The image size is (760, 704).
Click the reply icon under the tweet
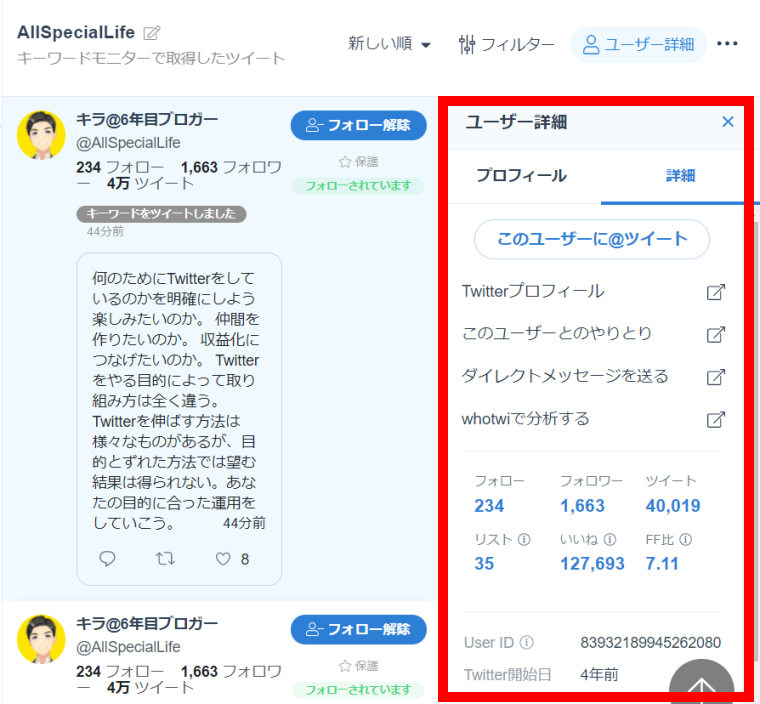[x=108, y=559]
